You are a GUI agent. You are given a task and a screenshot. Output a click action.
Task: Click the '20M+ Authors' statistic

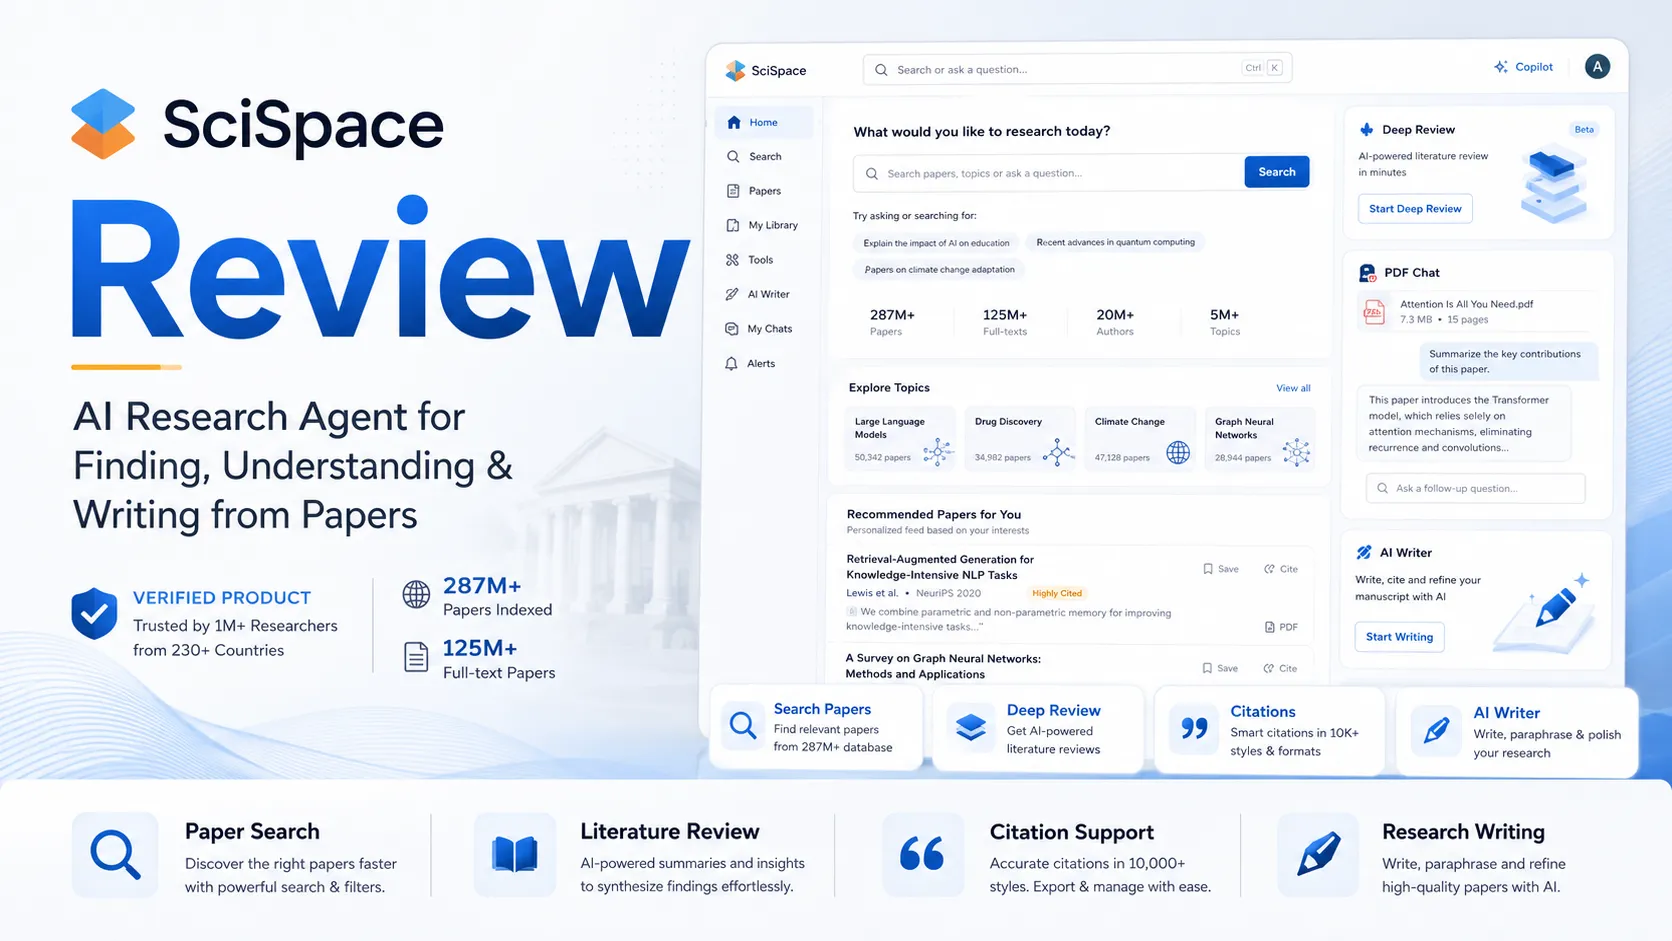click(1115, 322)
